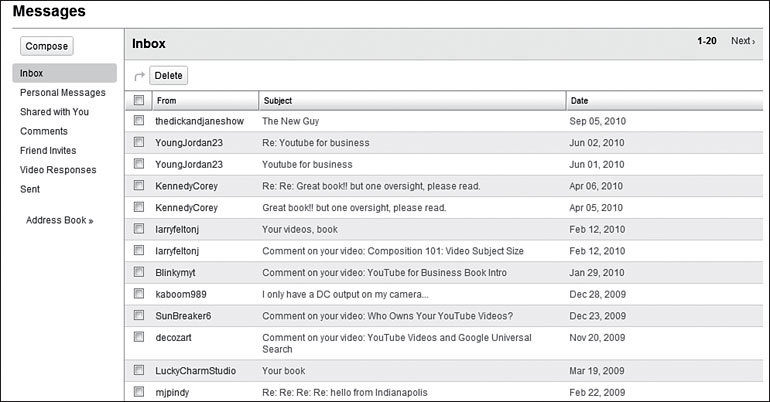Open 'Your book' message subject
770x402 pixels.
coord(283,371)
